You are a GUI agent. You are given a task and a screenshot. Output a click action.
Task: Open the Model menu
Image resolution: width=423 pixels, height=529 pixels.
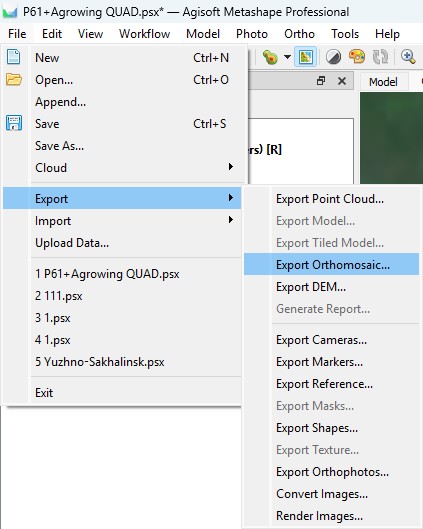(x=203, y=34)
